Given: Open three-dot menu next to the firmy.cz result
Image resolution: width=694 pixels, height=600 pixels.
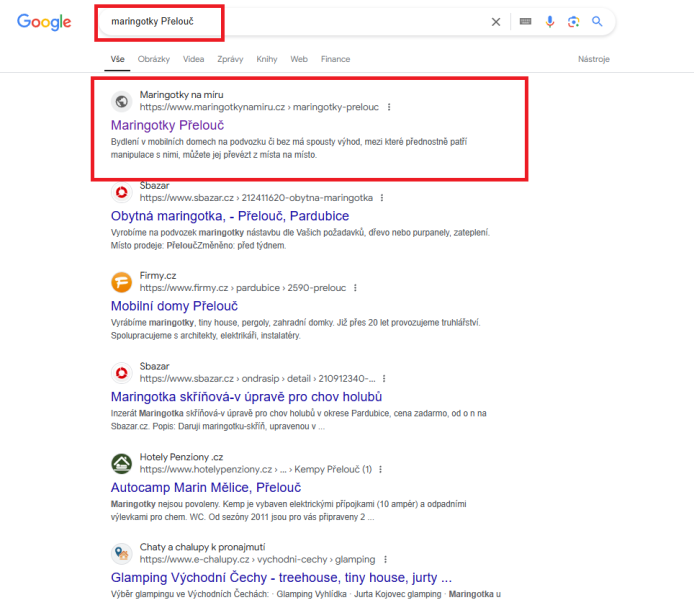Looking at the screenshot, I should pos(355,288).
